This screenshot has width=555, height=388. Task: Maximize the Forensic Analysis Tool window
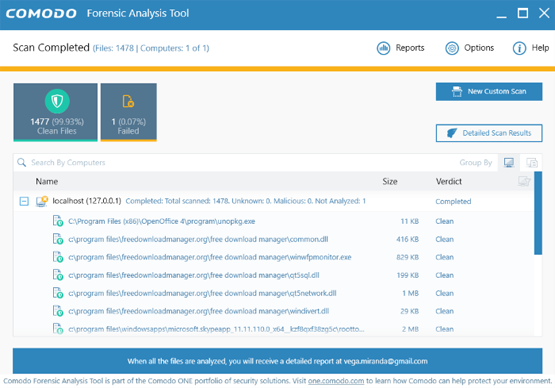tap(523, 13)
